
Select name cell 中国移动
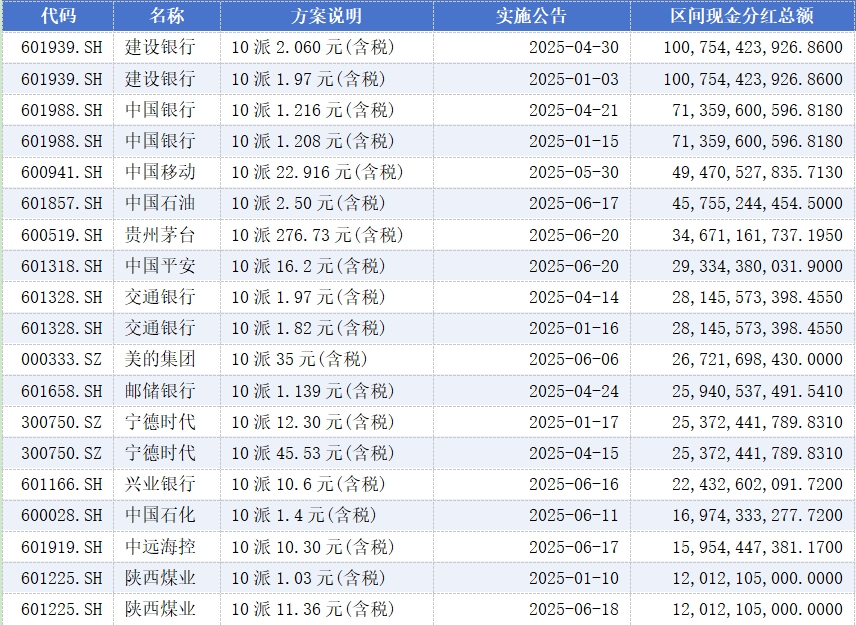pos(167,172)
